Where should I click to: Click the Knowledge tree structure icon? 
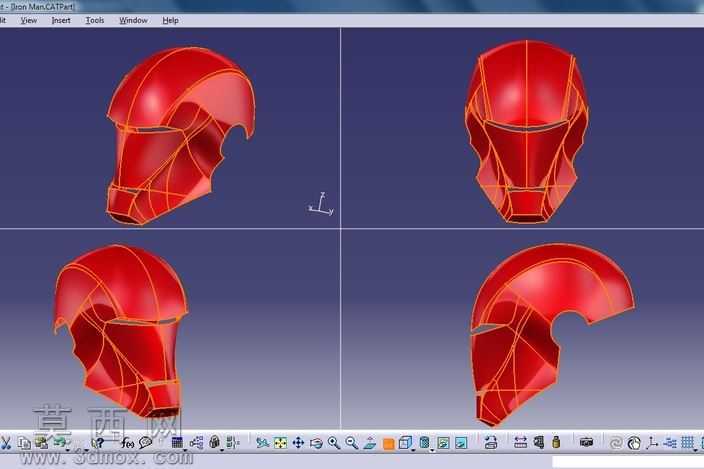coord(196,443)
